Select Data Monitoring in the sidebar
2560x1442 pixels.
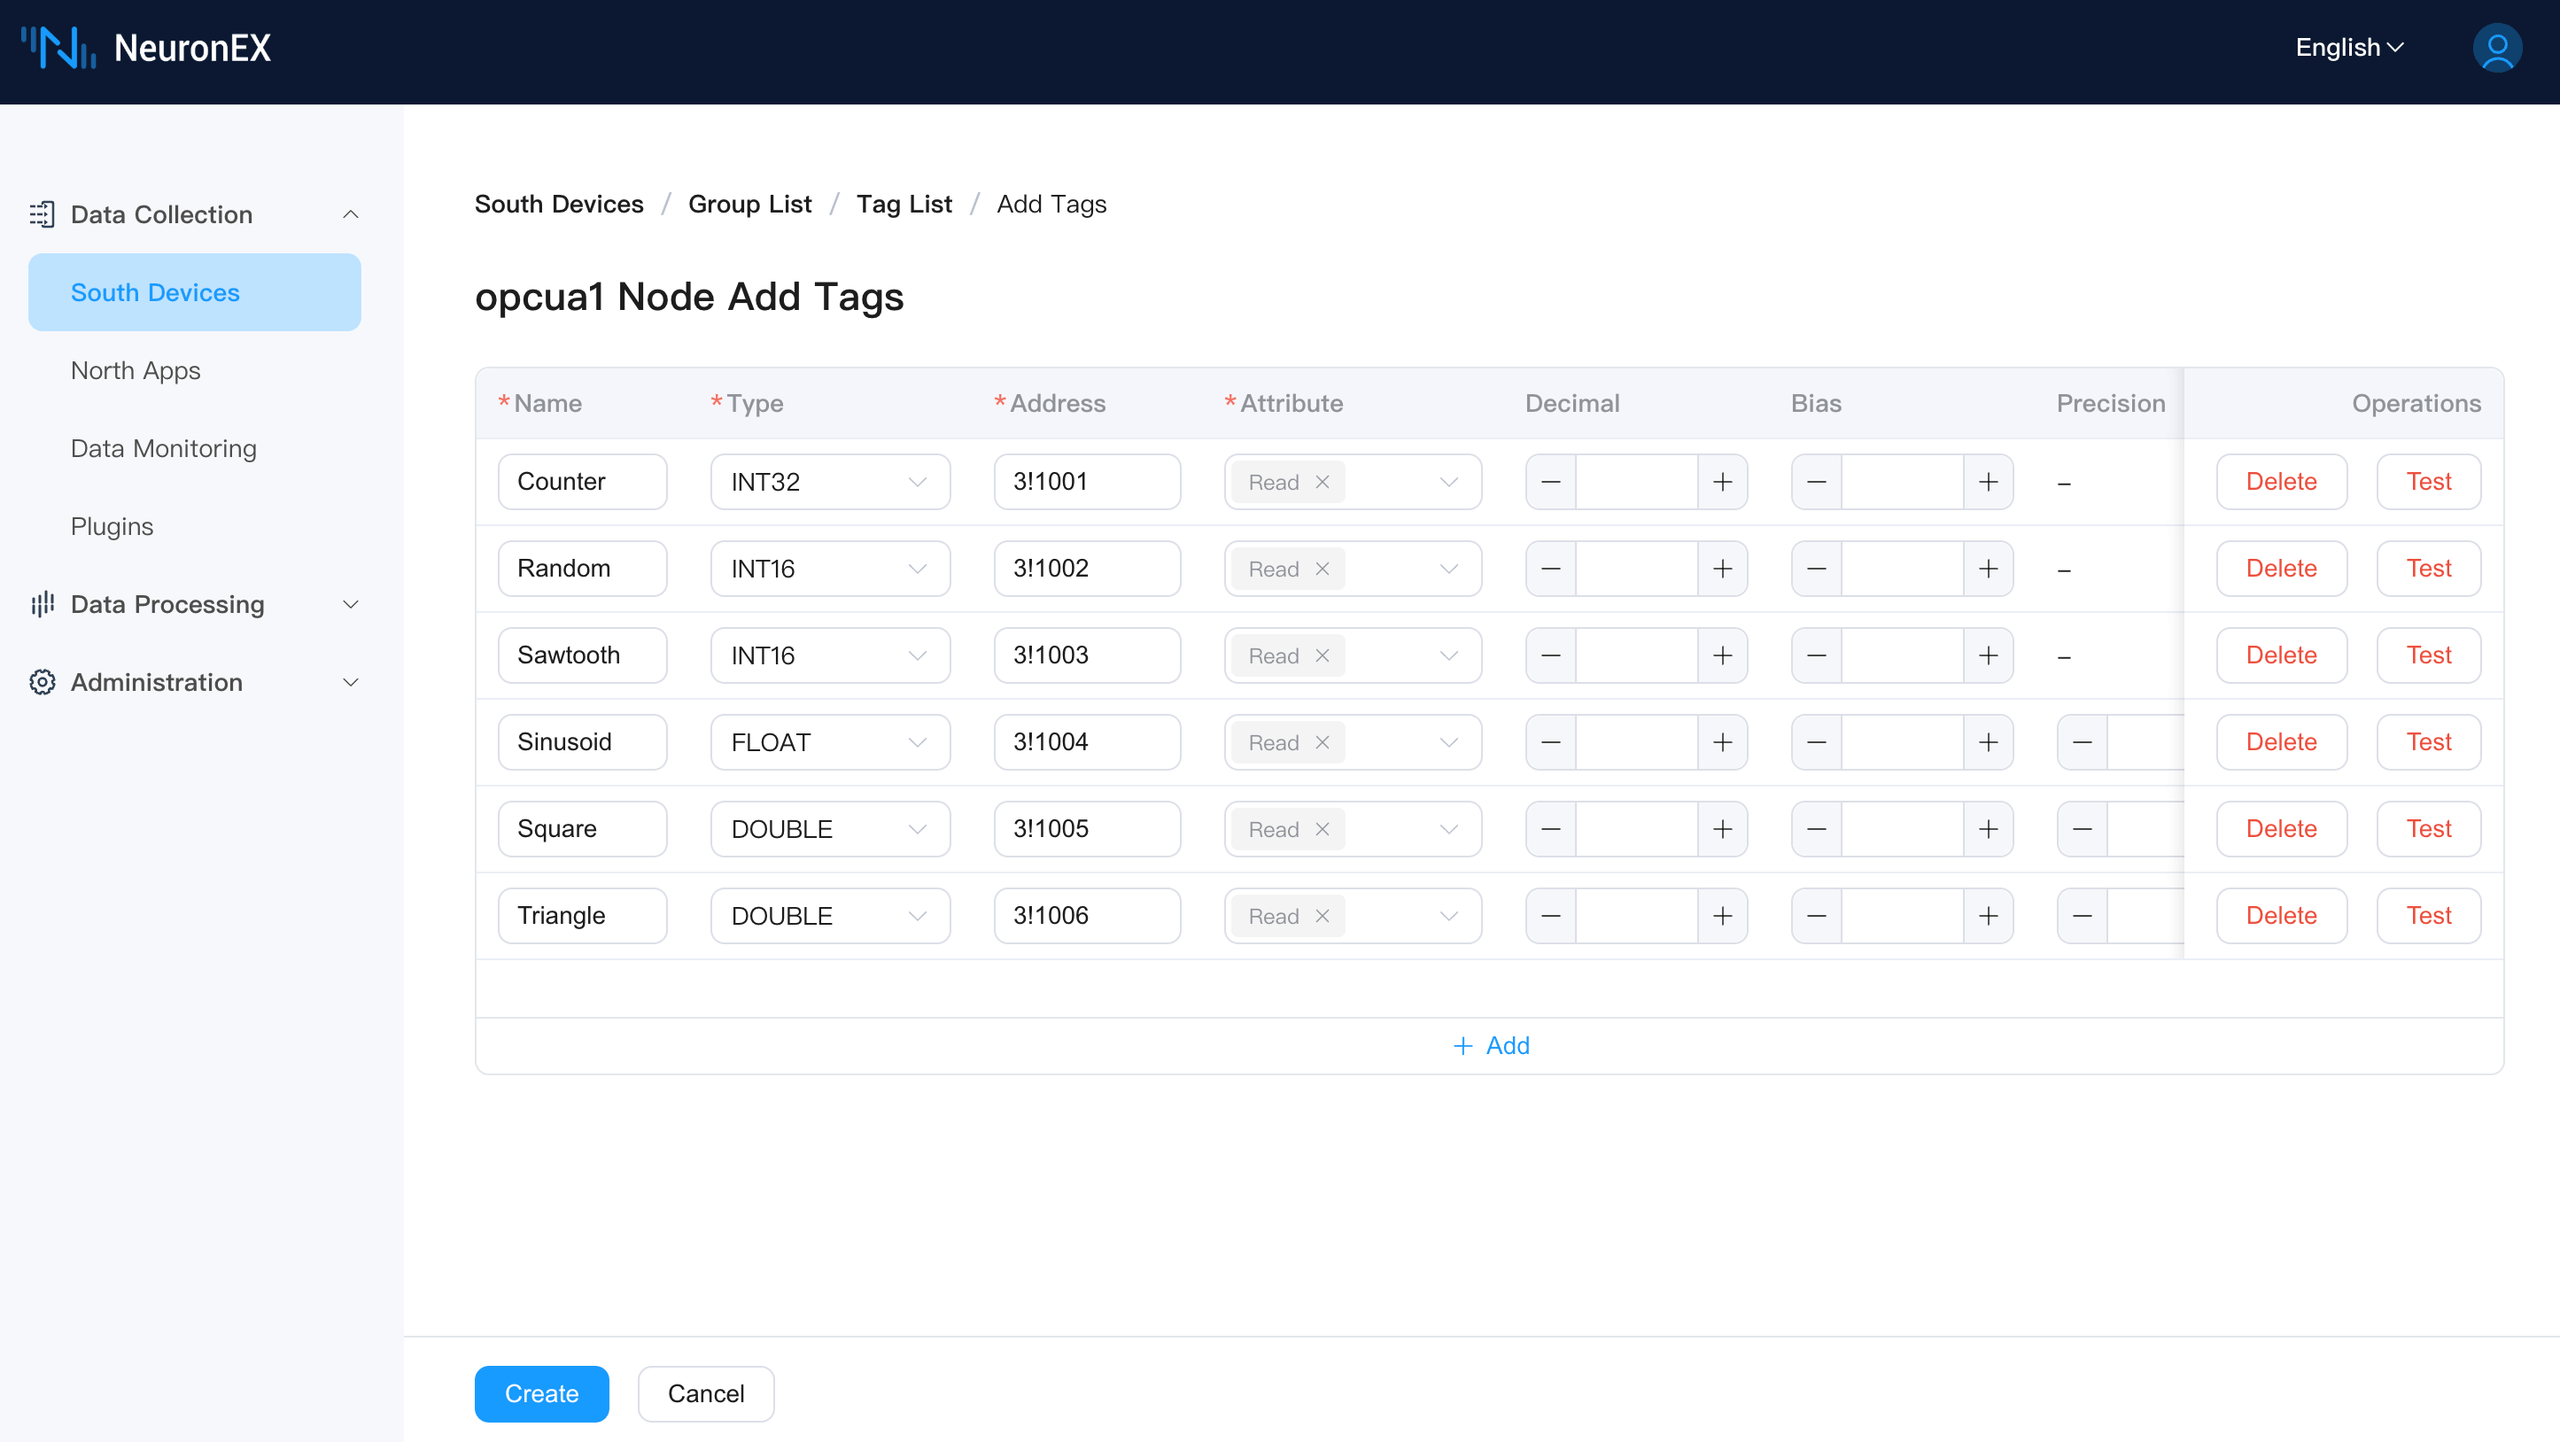tap(163, 448)
